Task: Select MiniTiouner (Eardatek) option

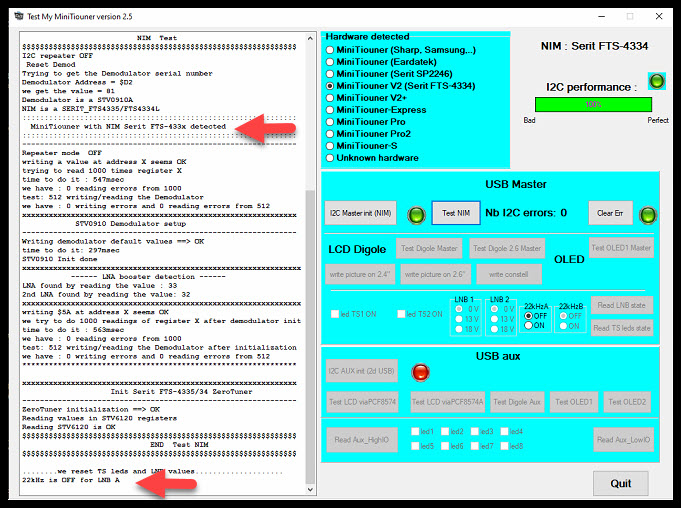Action: click(x=330, y=62)
